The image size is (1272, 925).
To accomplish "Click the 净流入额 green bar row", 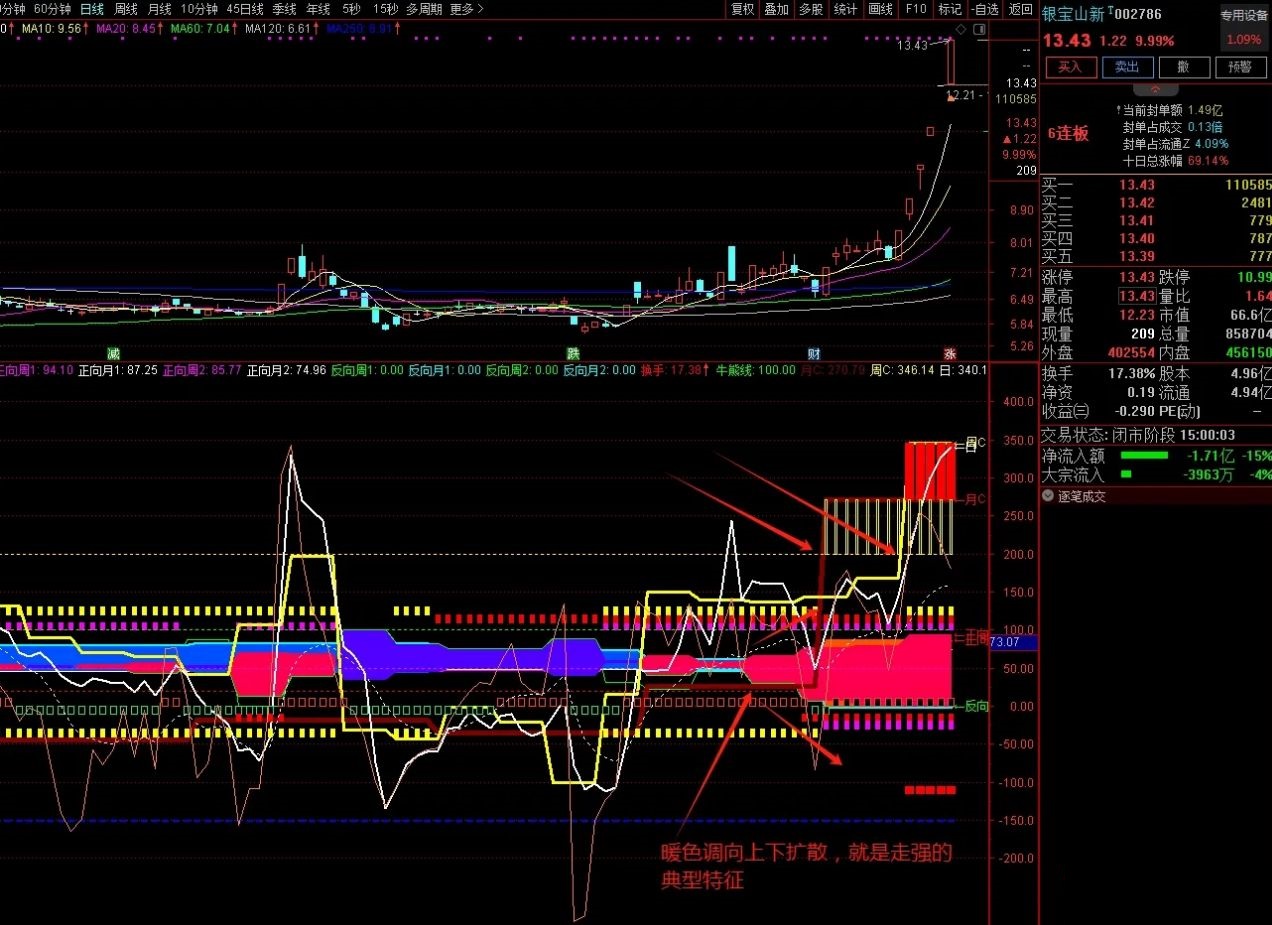I will pyautogui.click(x=1155, y=456).
